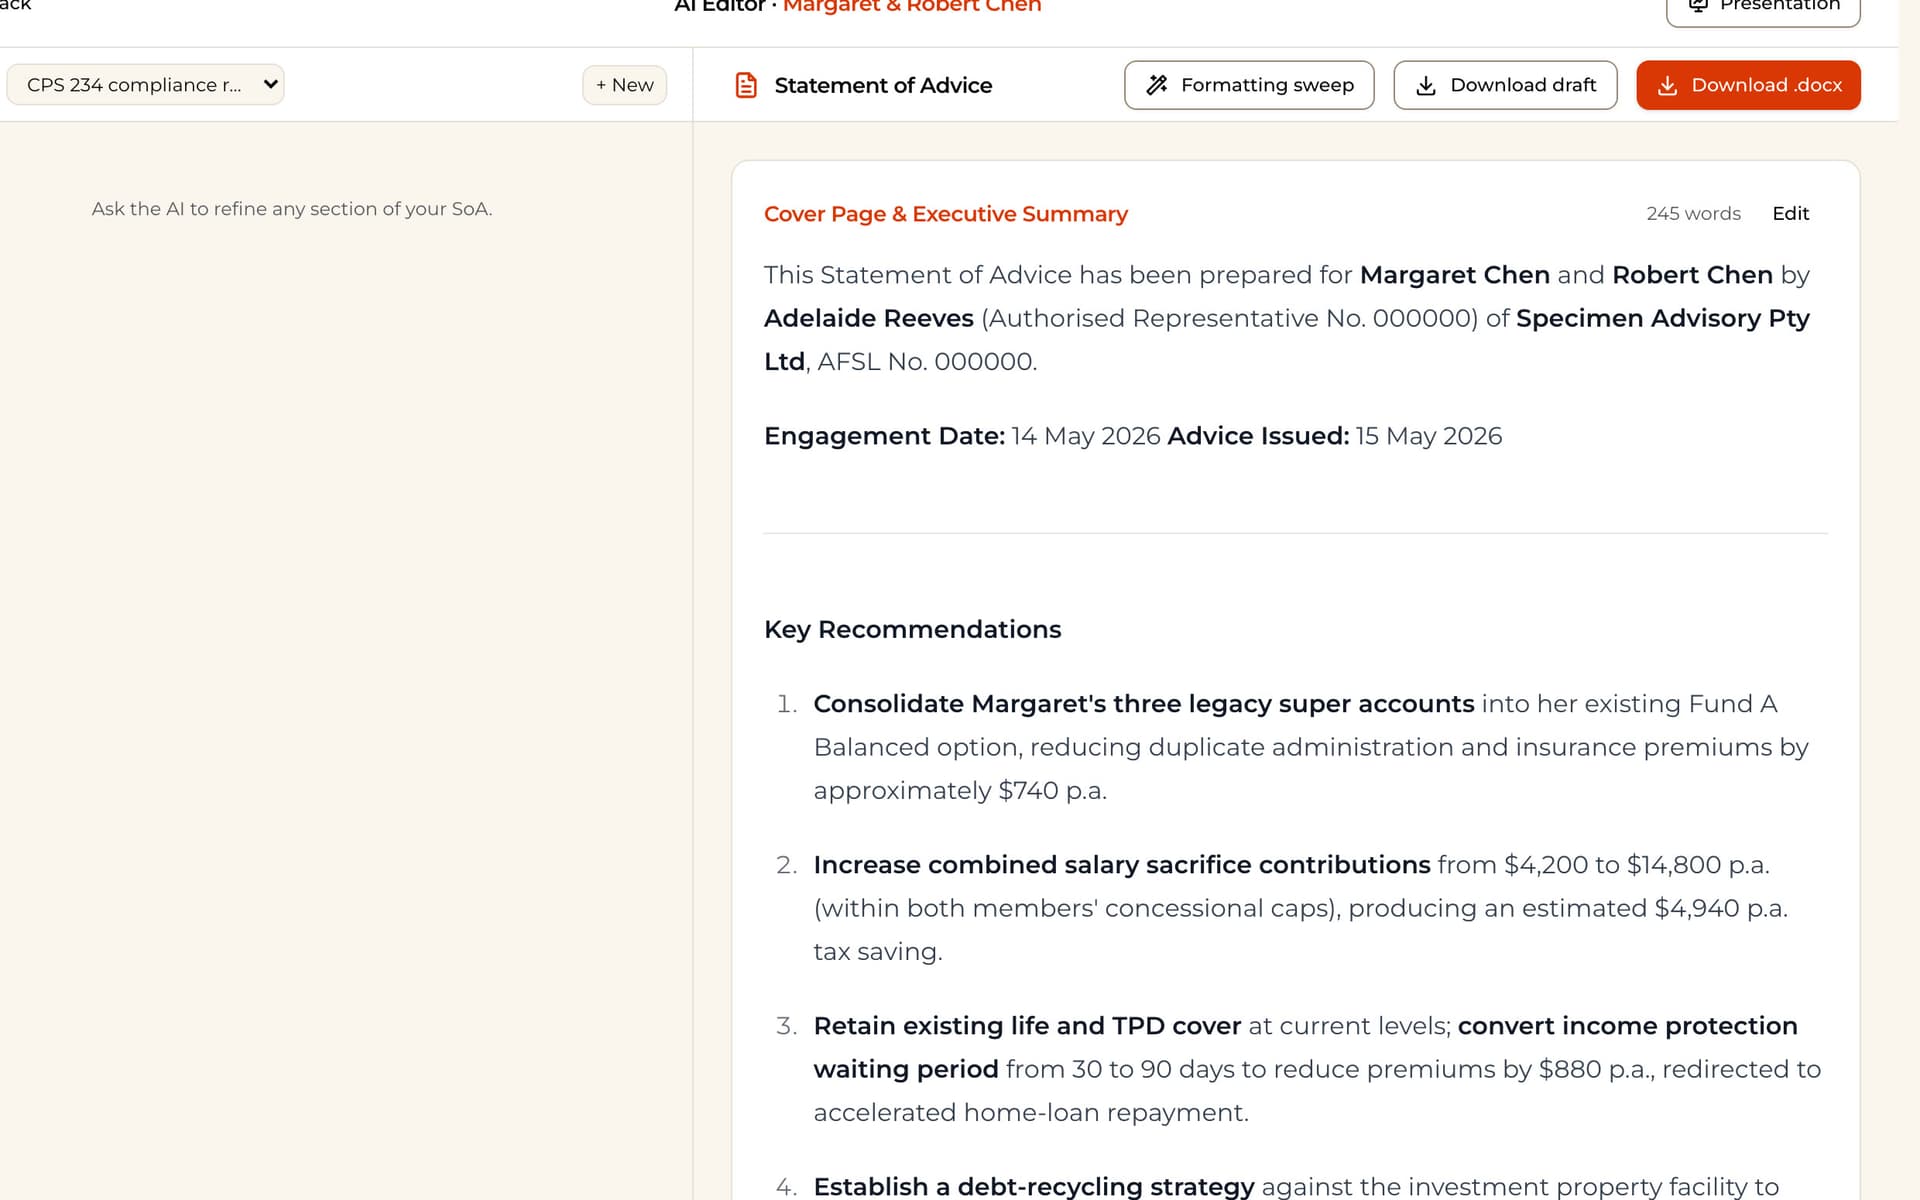Click the download icon in Download .docx
The height and width of the screenshot is (1200, 1920).
pos(1667,85)
